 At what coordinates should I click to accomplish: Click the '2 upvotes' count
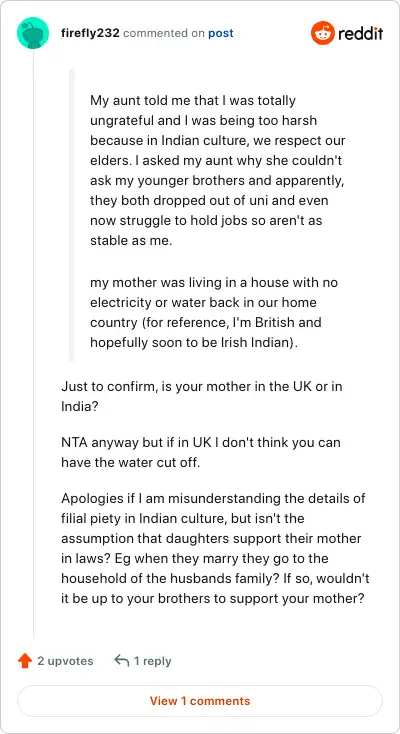point(65,661)
